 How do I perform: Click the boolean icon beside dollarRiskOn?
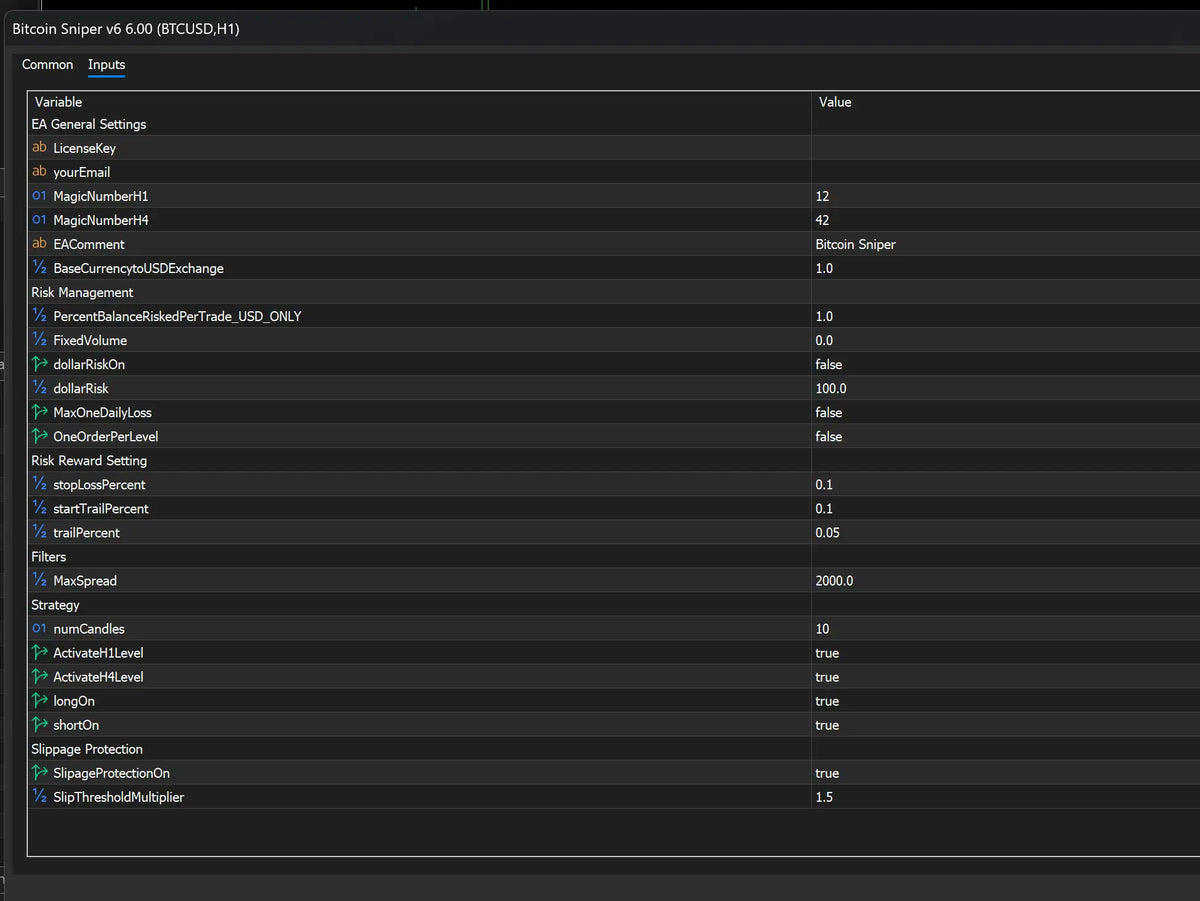(39, 364)
